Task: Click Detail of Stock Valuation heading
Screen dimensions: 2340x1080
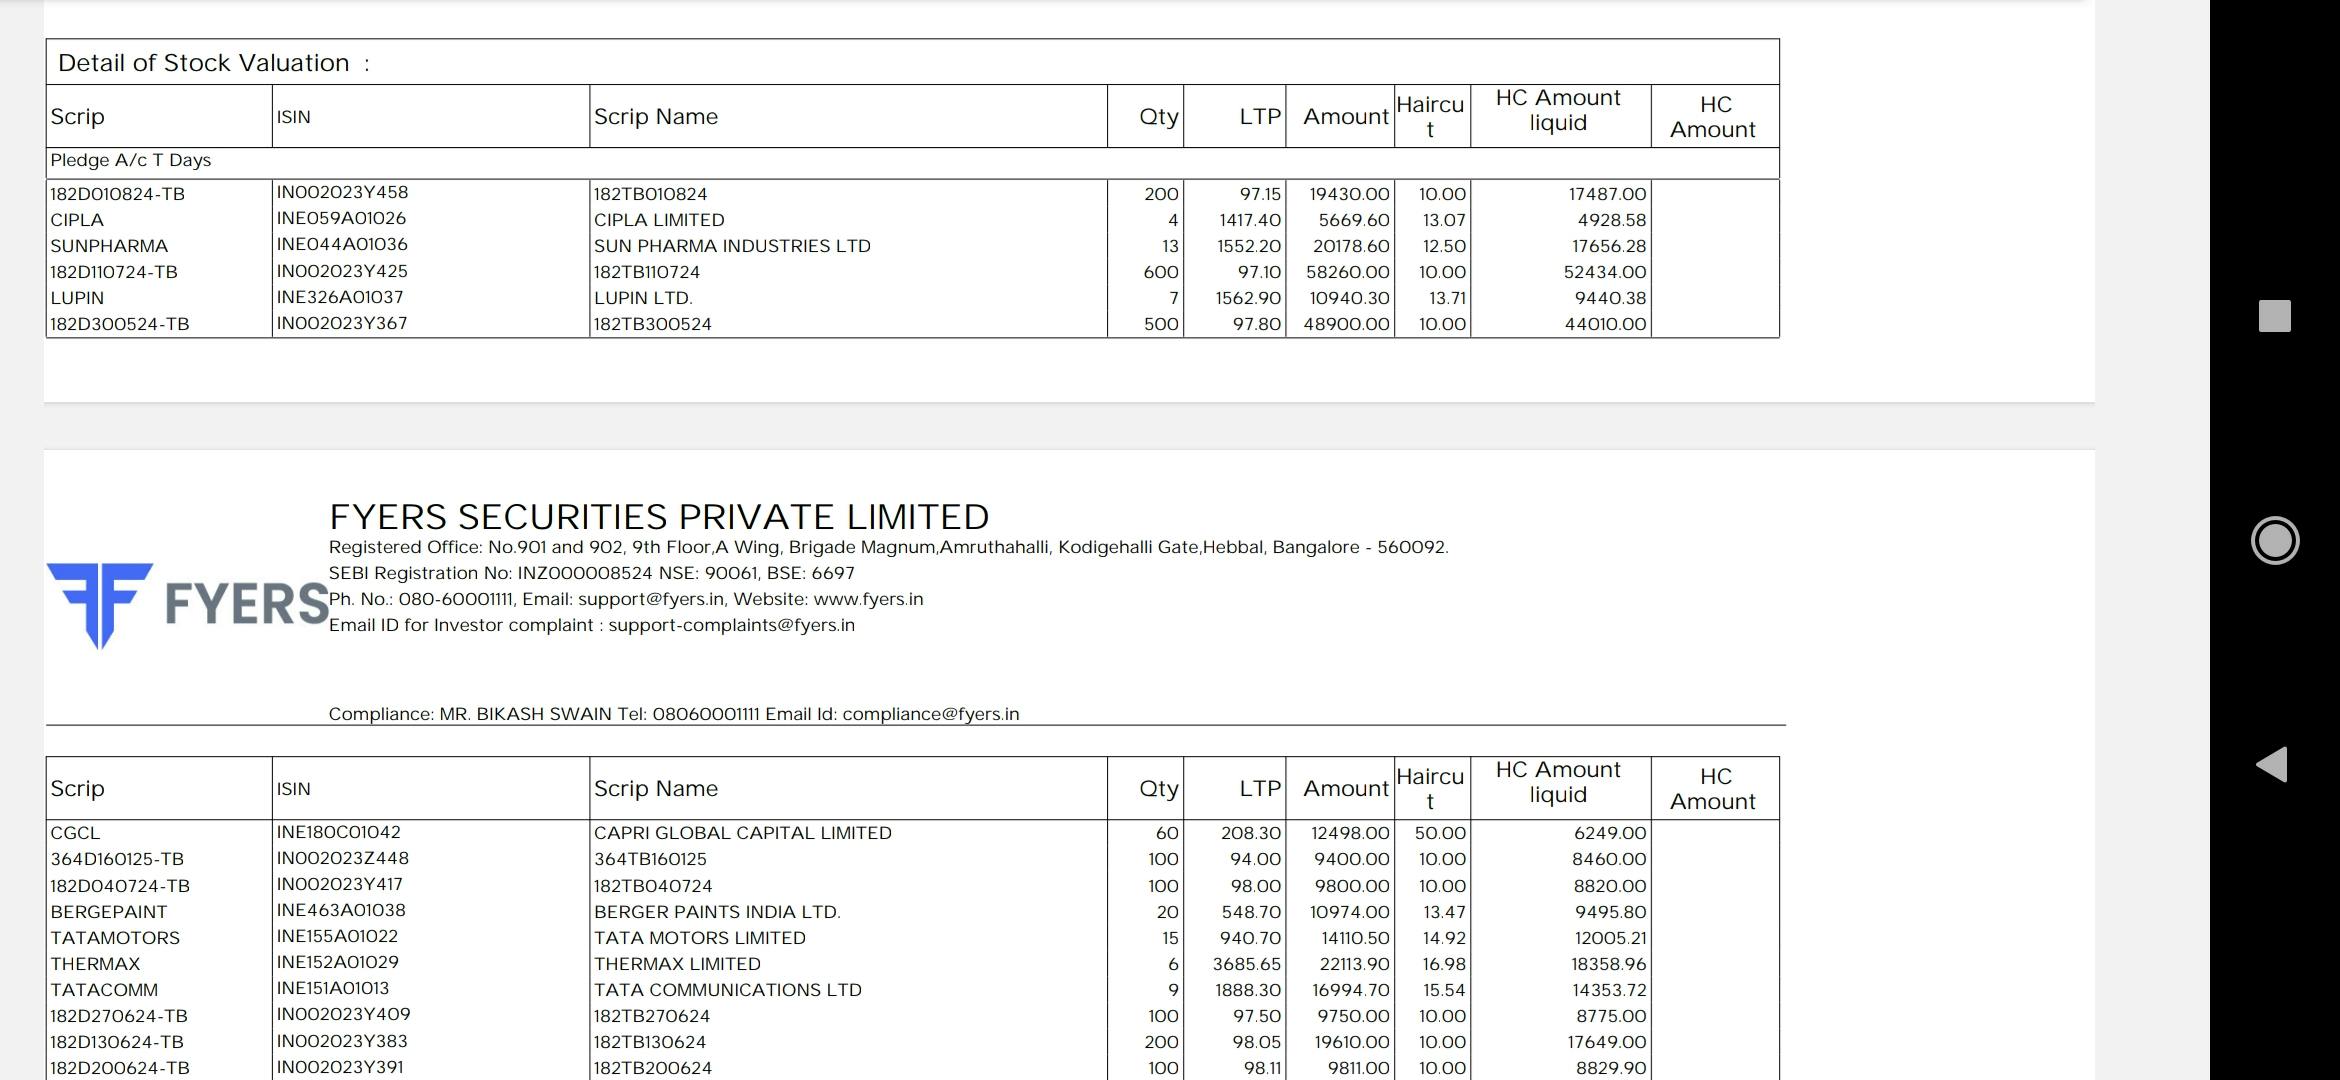Action: (204, 63)
